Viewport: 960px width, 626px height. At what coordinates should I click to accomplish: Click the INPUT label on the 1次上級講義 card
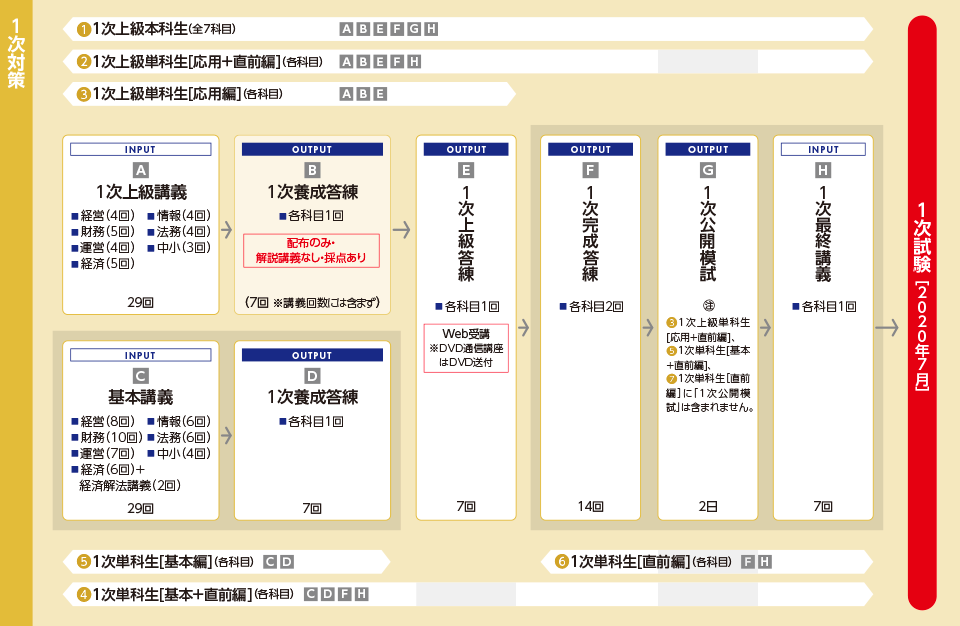click(x=141, y=149)
